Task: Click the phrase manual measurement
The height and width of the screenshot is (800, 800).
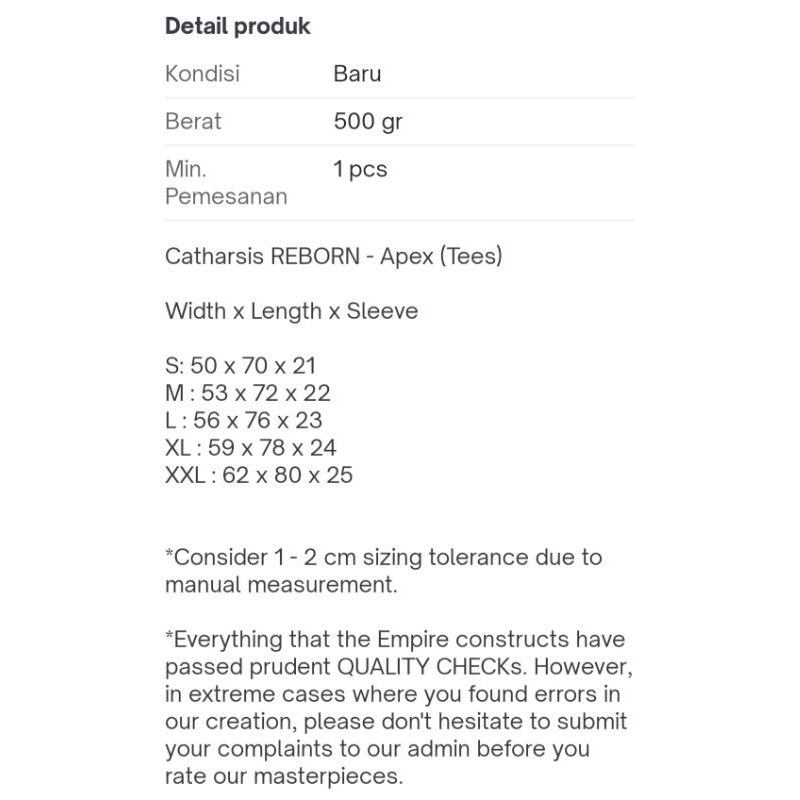Action: click(280, 585)
